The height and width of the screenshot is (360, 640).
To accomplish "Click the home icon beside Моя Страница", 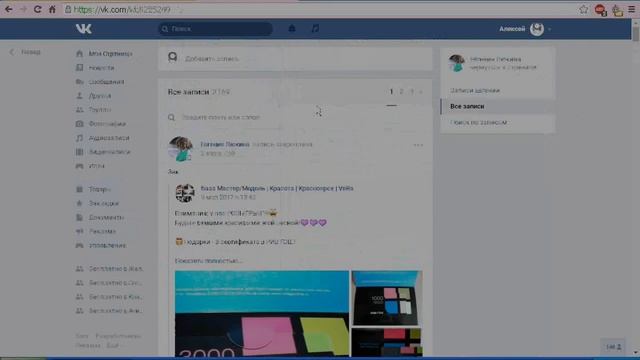I will pyautogui.click(x=80, y=53).
